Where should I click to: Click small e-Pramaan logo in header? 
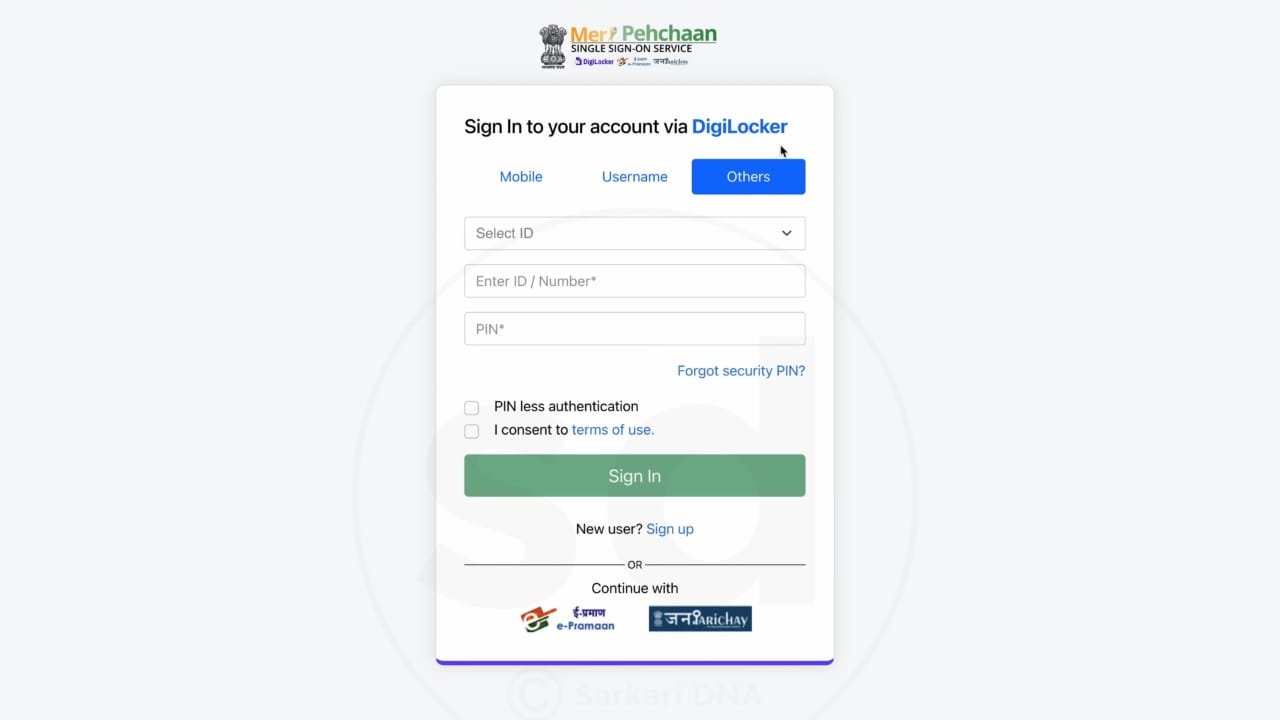pos(633,61)
